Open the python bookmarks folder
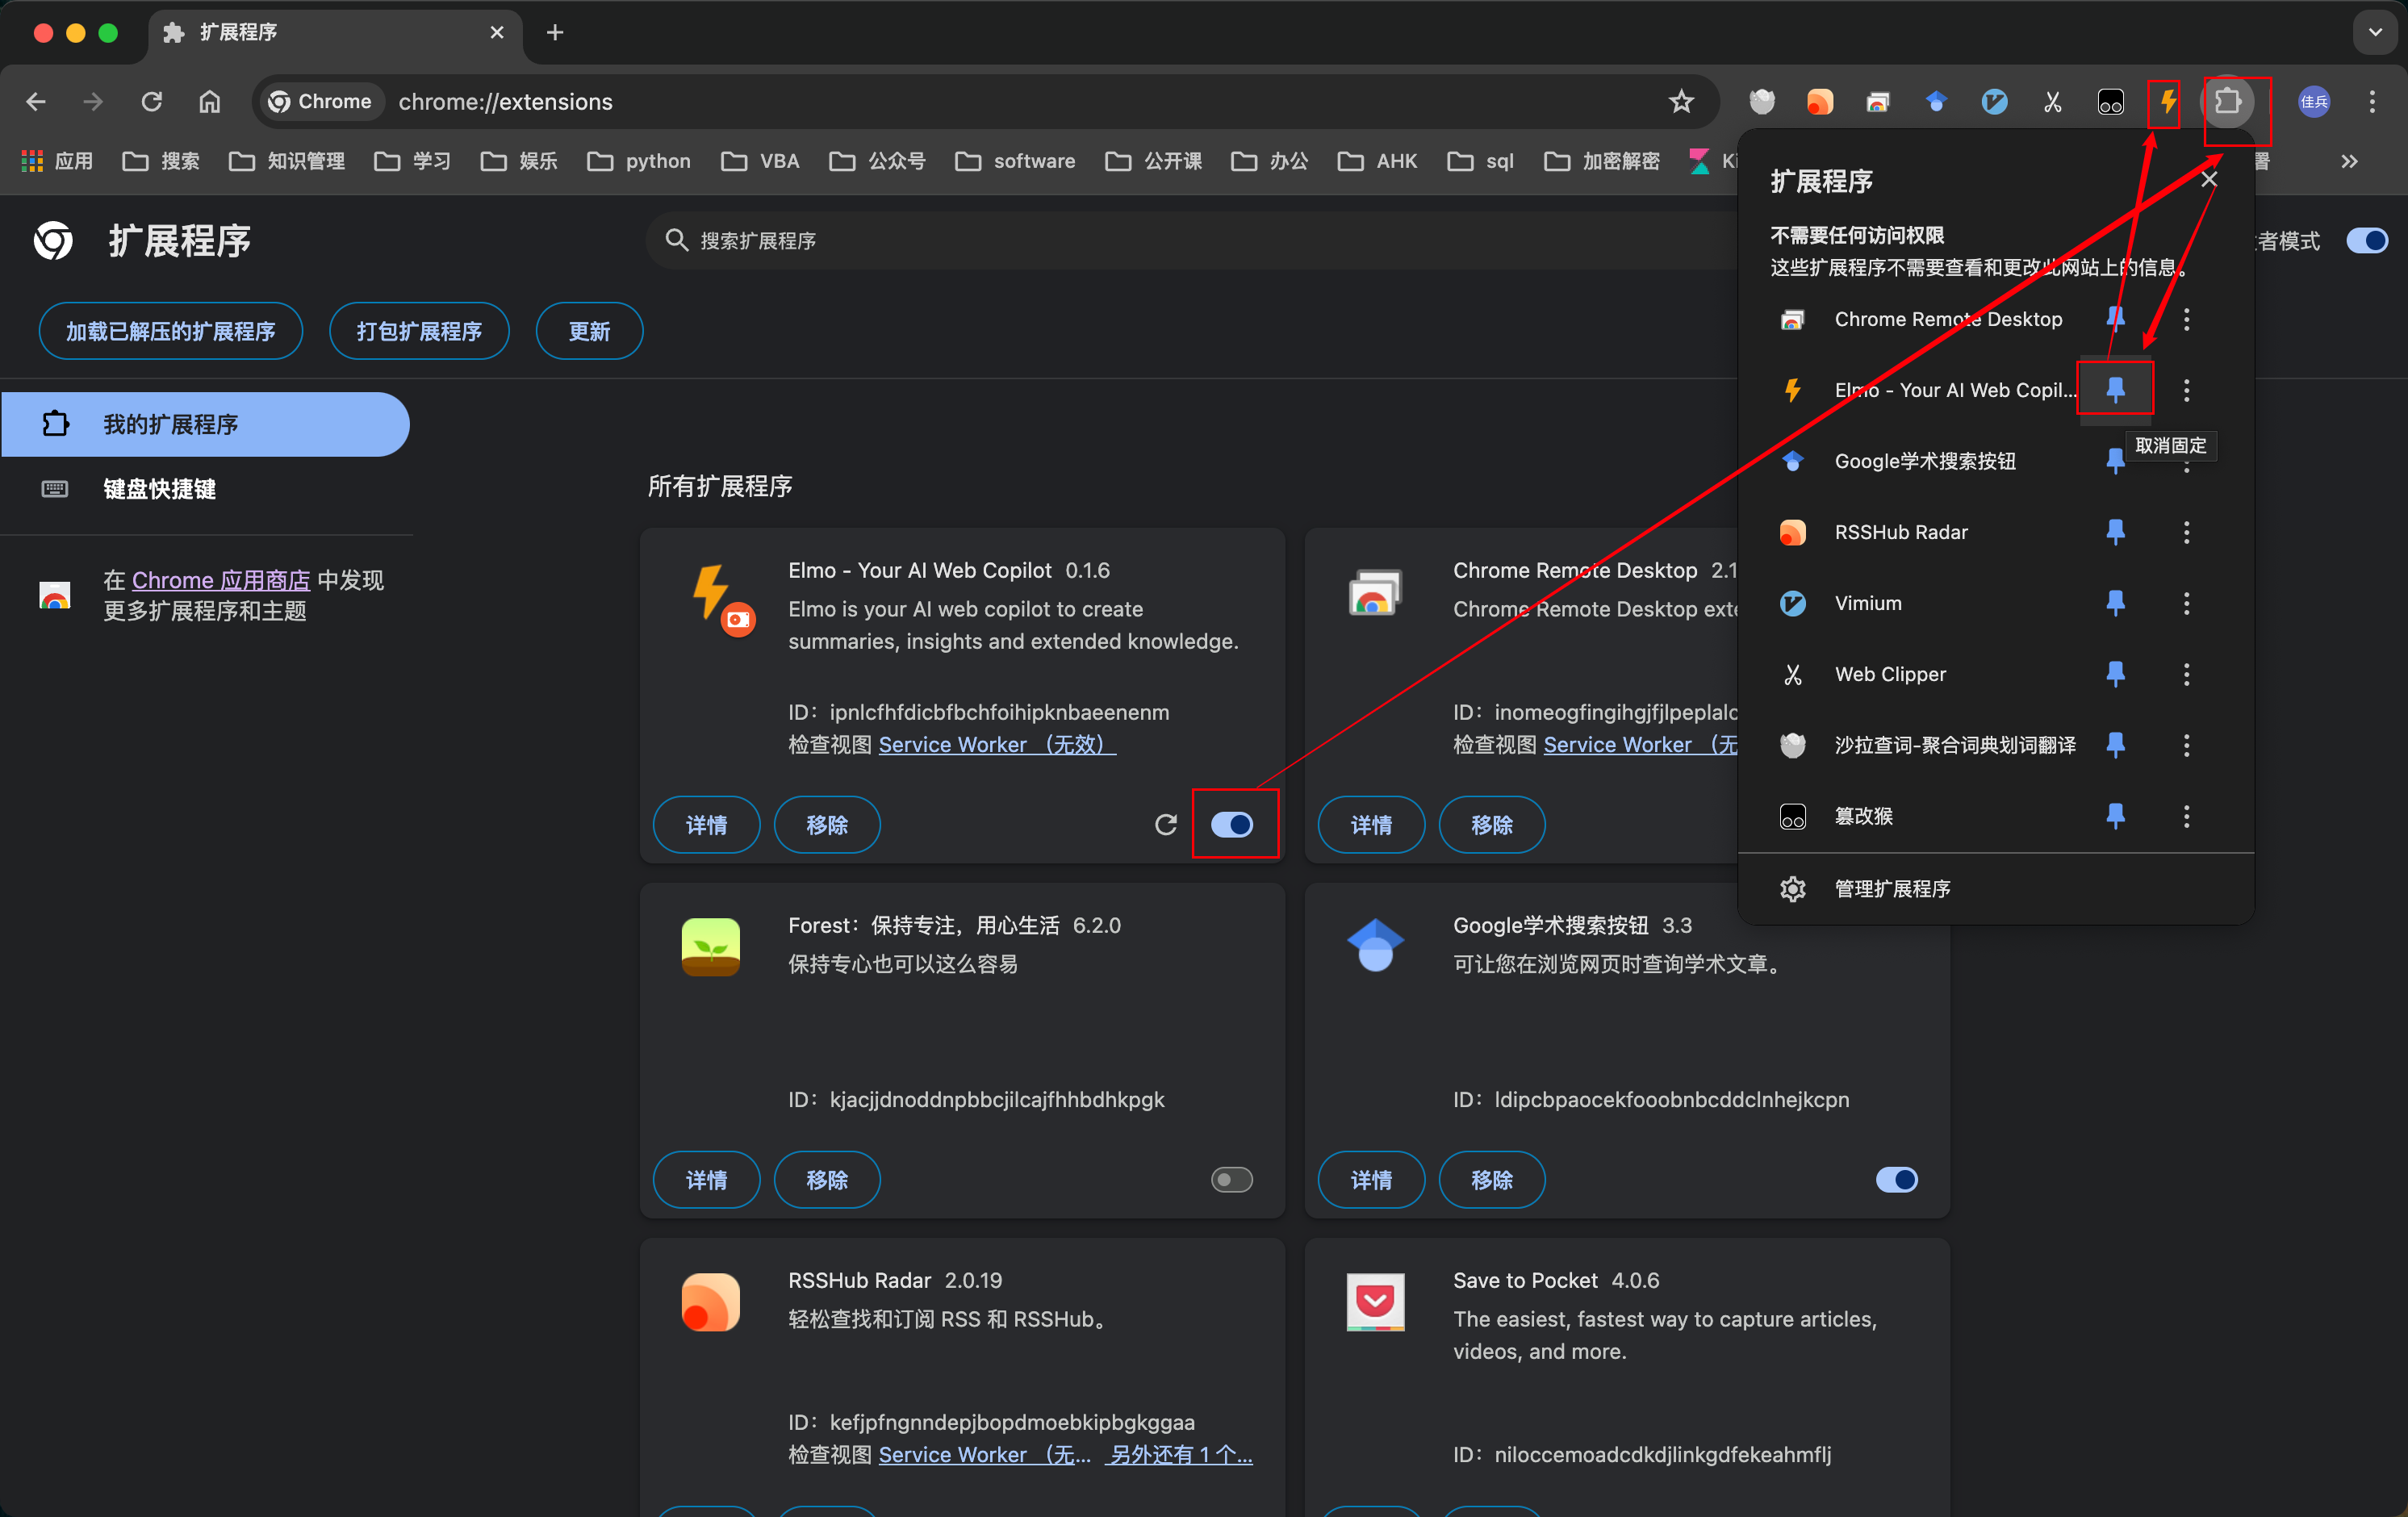The image size is (2408, 1517). click(x=640, y=161)
